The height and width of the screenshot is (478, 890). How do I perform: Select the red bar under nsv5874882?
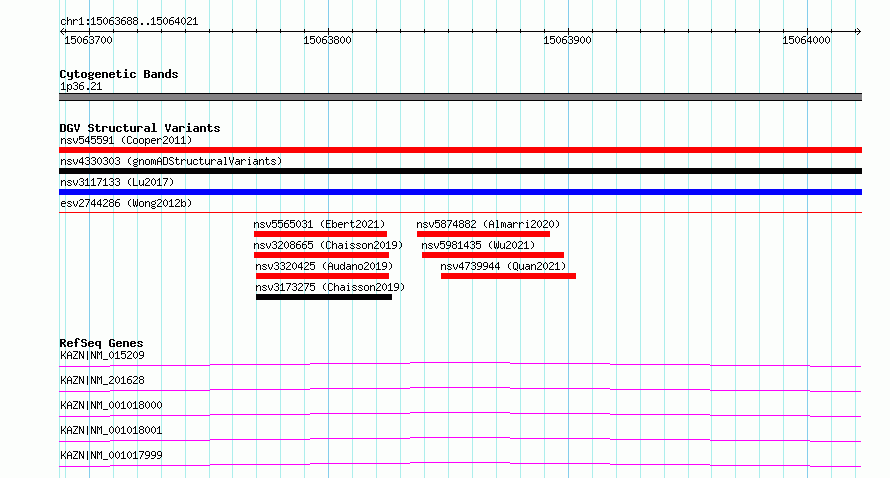pos(483,234)
